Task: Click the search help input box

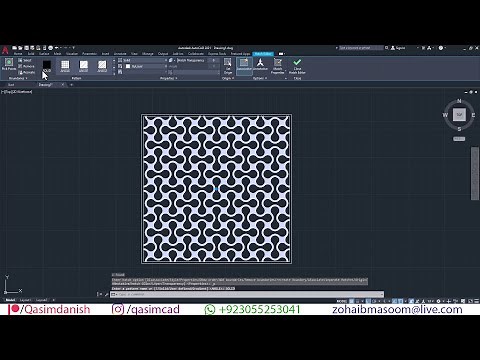Action: [x=361, y=48]
